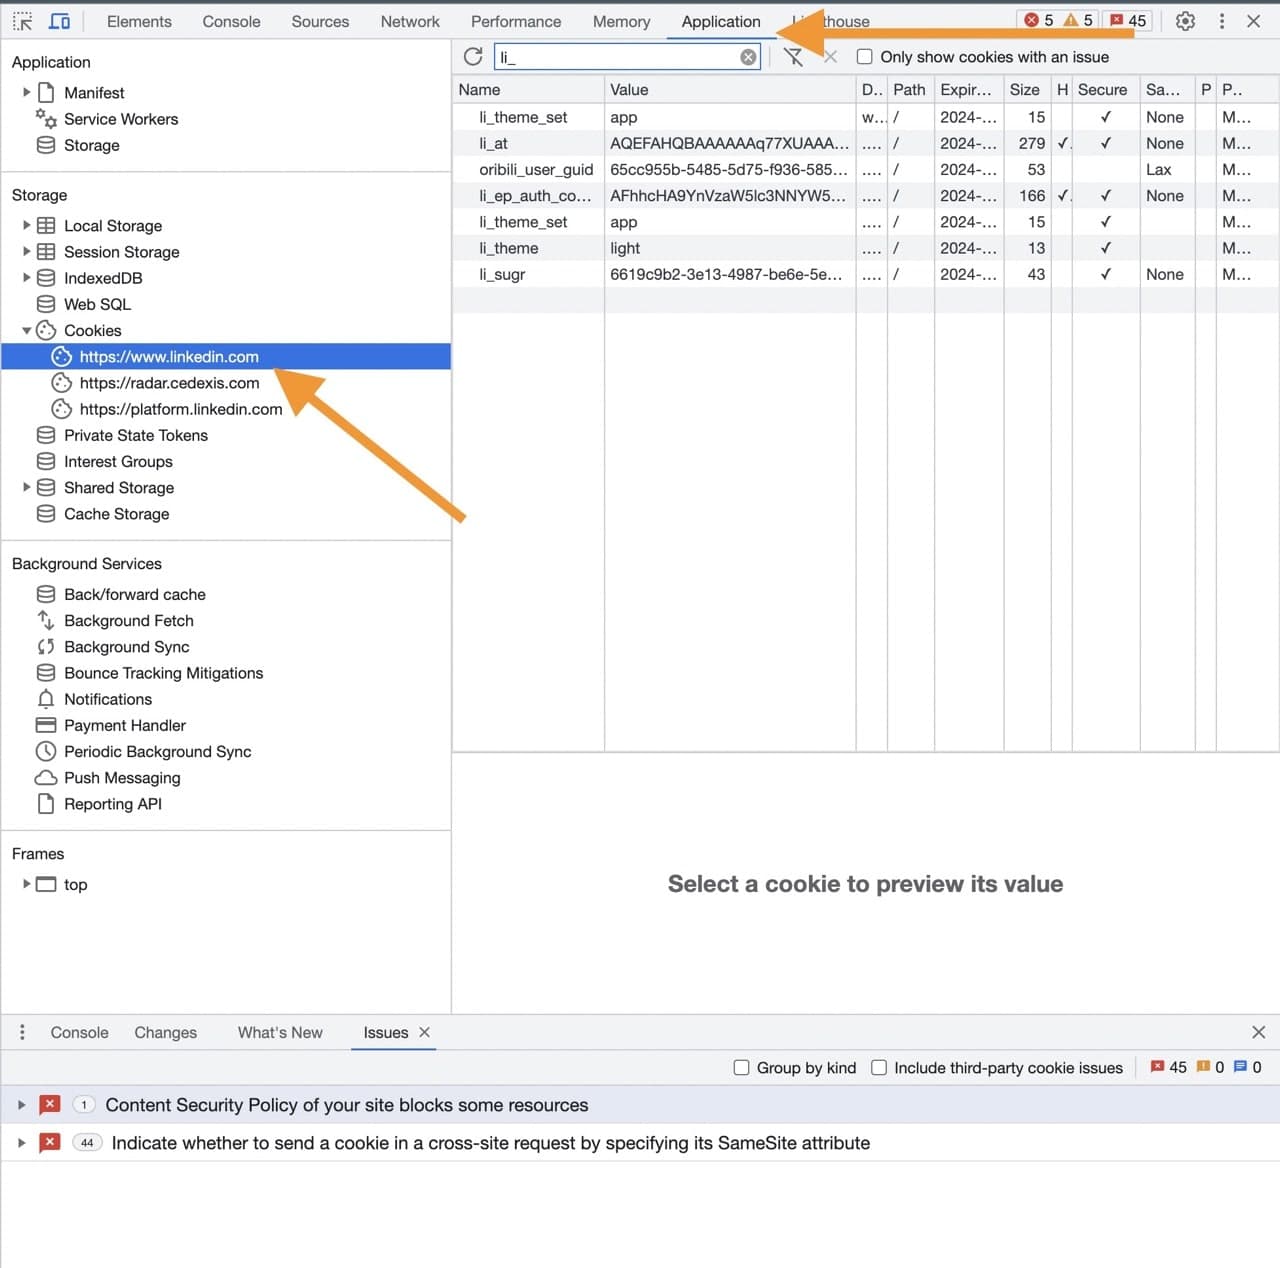Screen dimensions: 1280x1268
Task: Toggle Include third-party cookie issues
Action: coord(879,1067)
